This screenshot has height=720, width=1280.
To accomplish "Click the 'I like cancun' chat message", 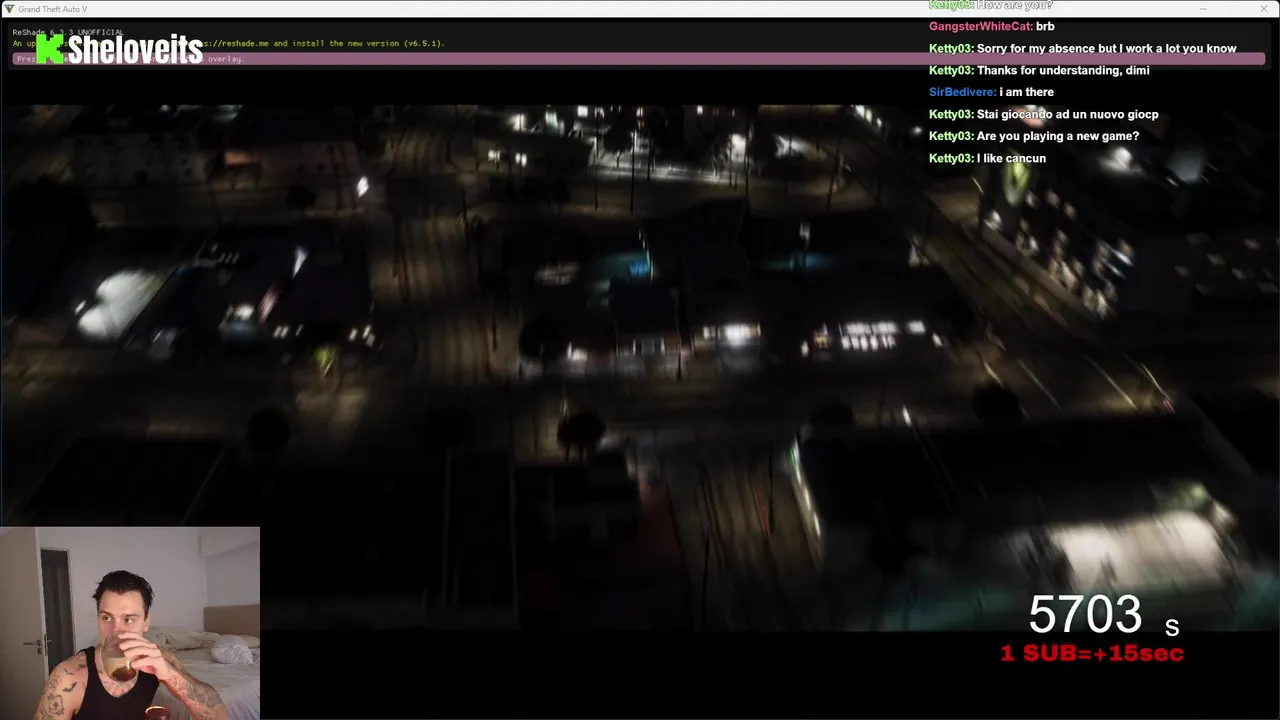I will click(x=987, y=158).
